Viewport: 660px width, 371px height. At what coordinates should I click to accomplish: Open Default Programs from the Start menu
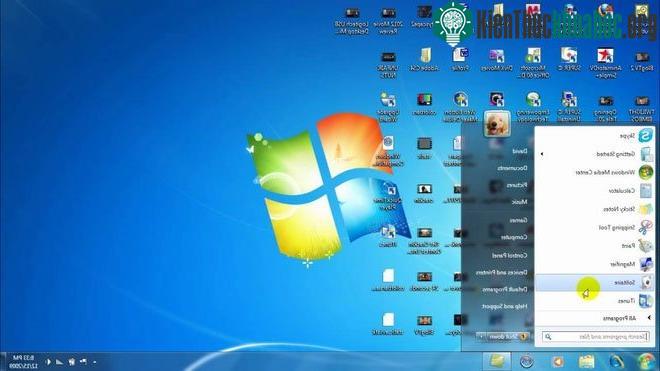pyautogui.click(x=505, y=290)
